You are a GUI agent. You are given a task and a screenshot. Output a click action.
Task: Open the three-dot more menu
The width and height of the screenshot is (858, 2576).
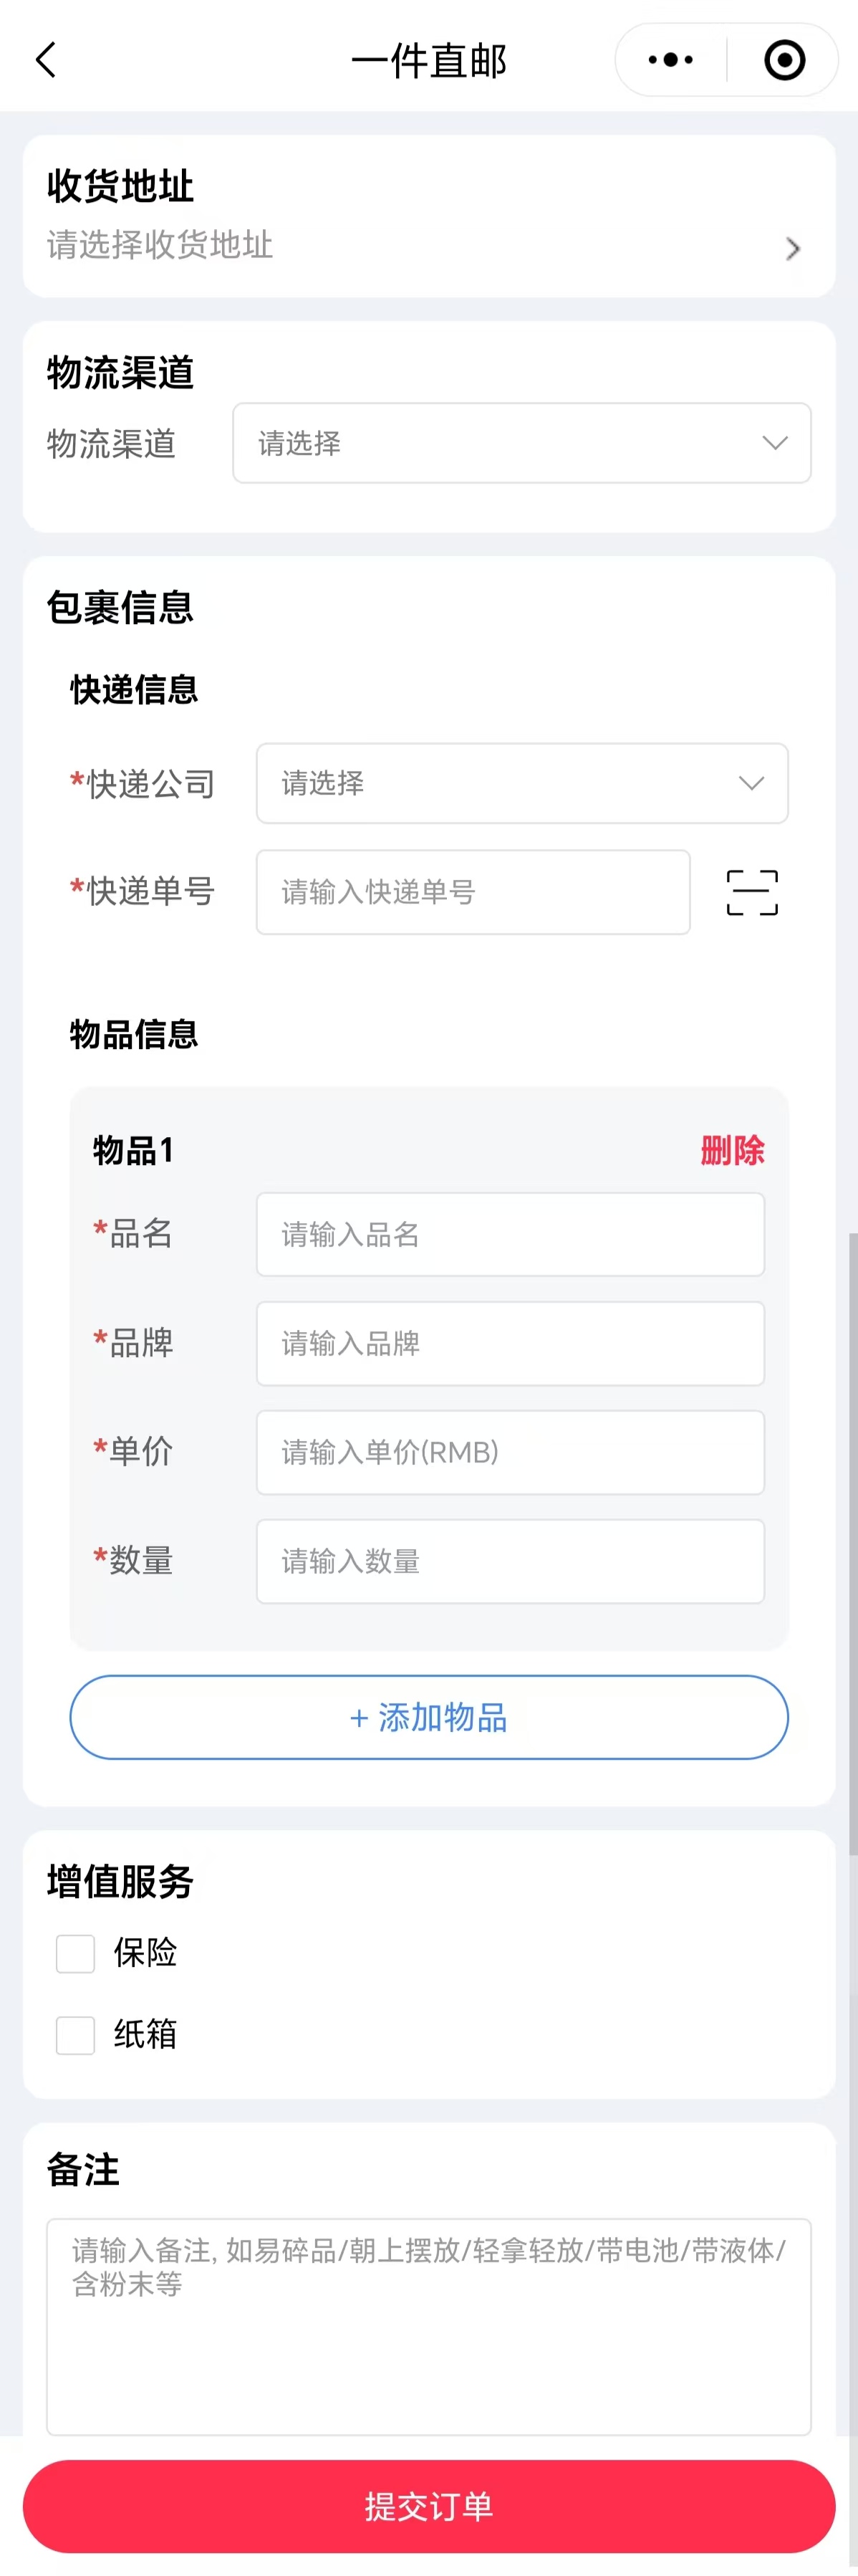click(670, 60)
